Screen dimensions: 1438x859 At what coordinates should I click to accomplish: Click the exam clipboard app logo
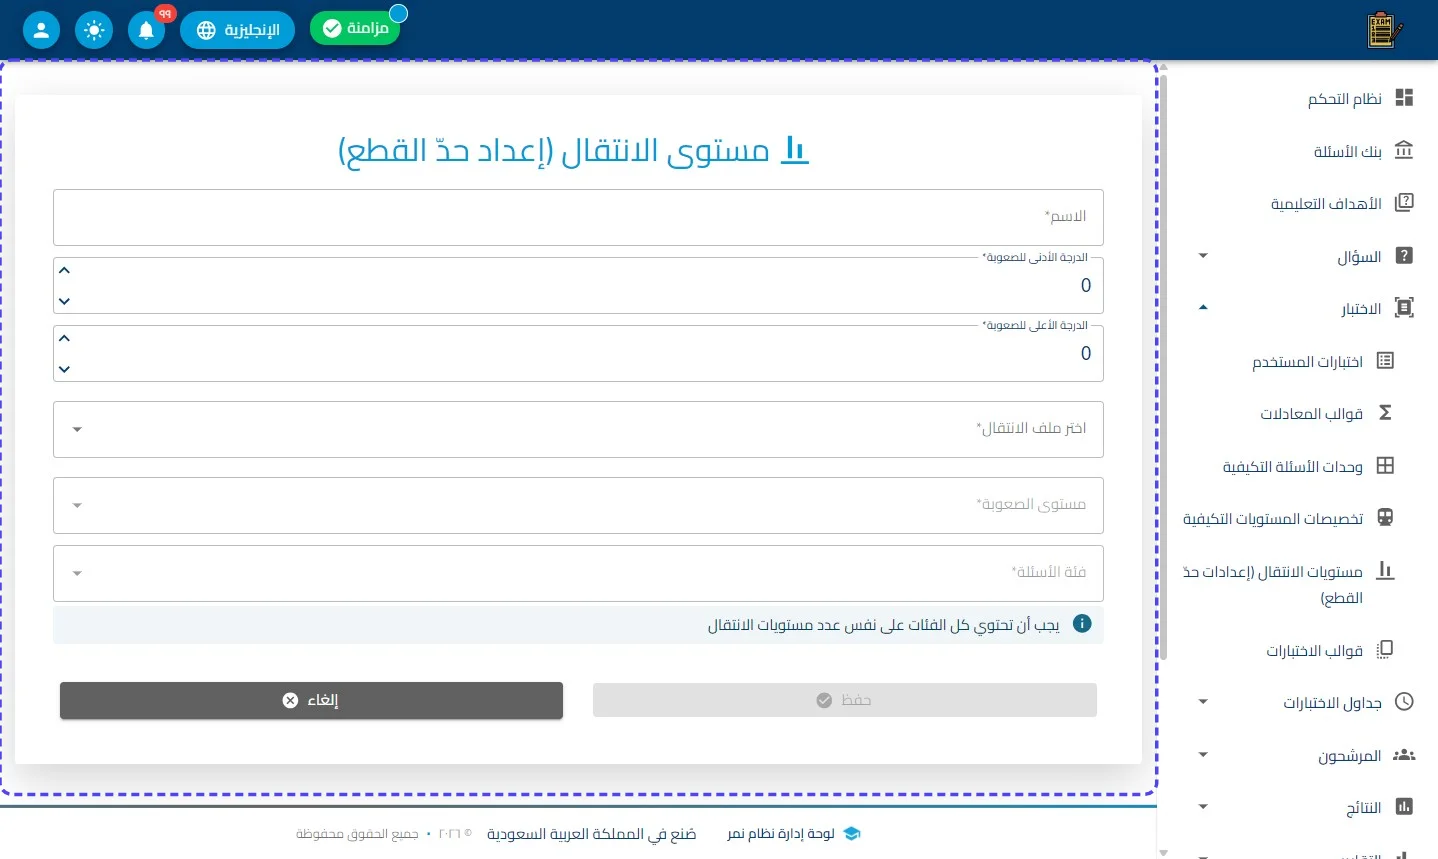(x=1384, y=30)
